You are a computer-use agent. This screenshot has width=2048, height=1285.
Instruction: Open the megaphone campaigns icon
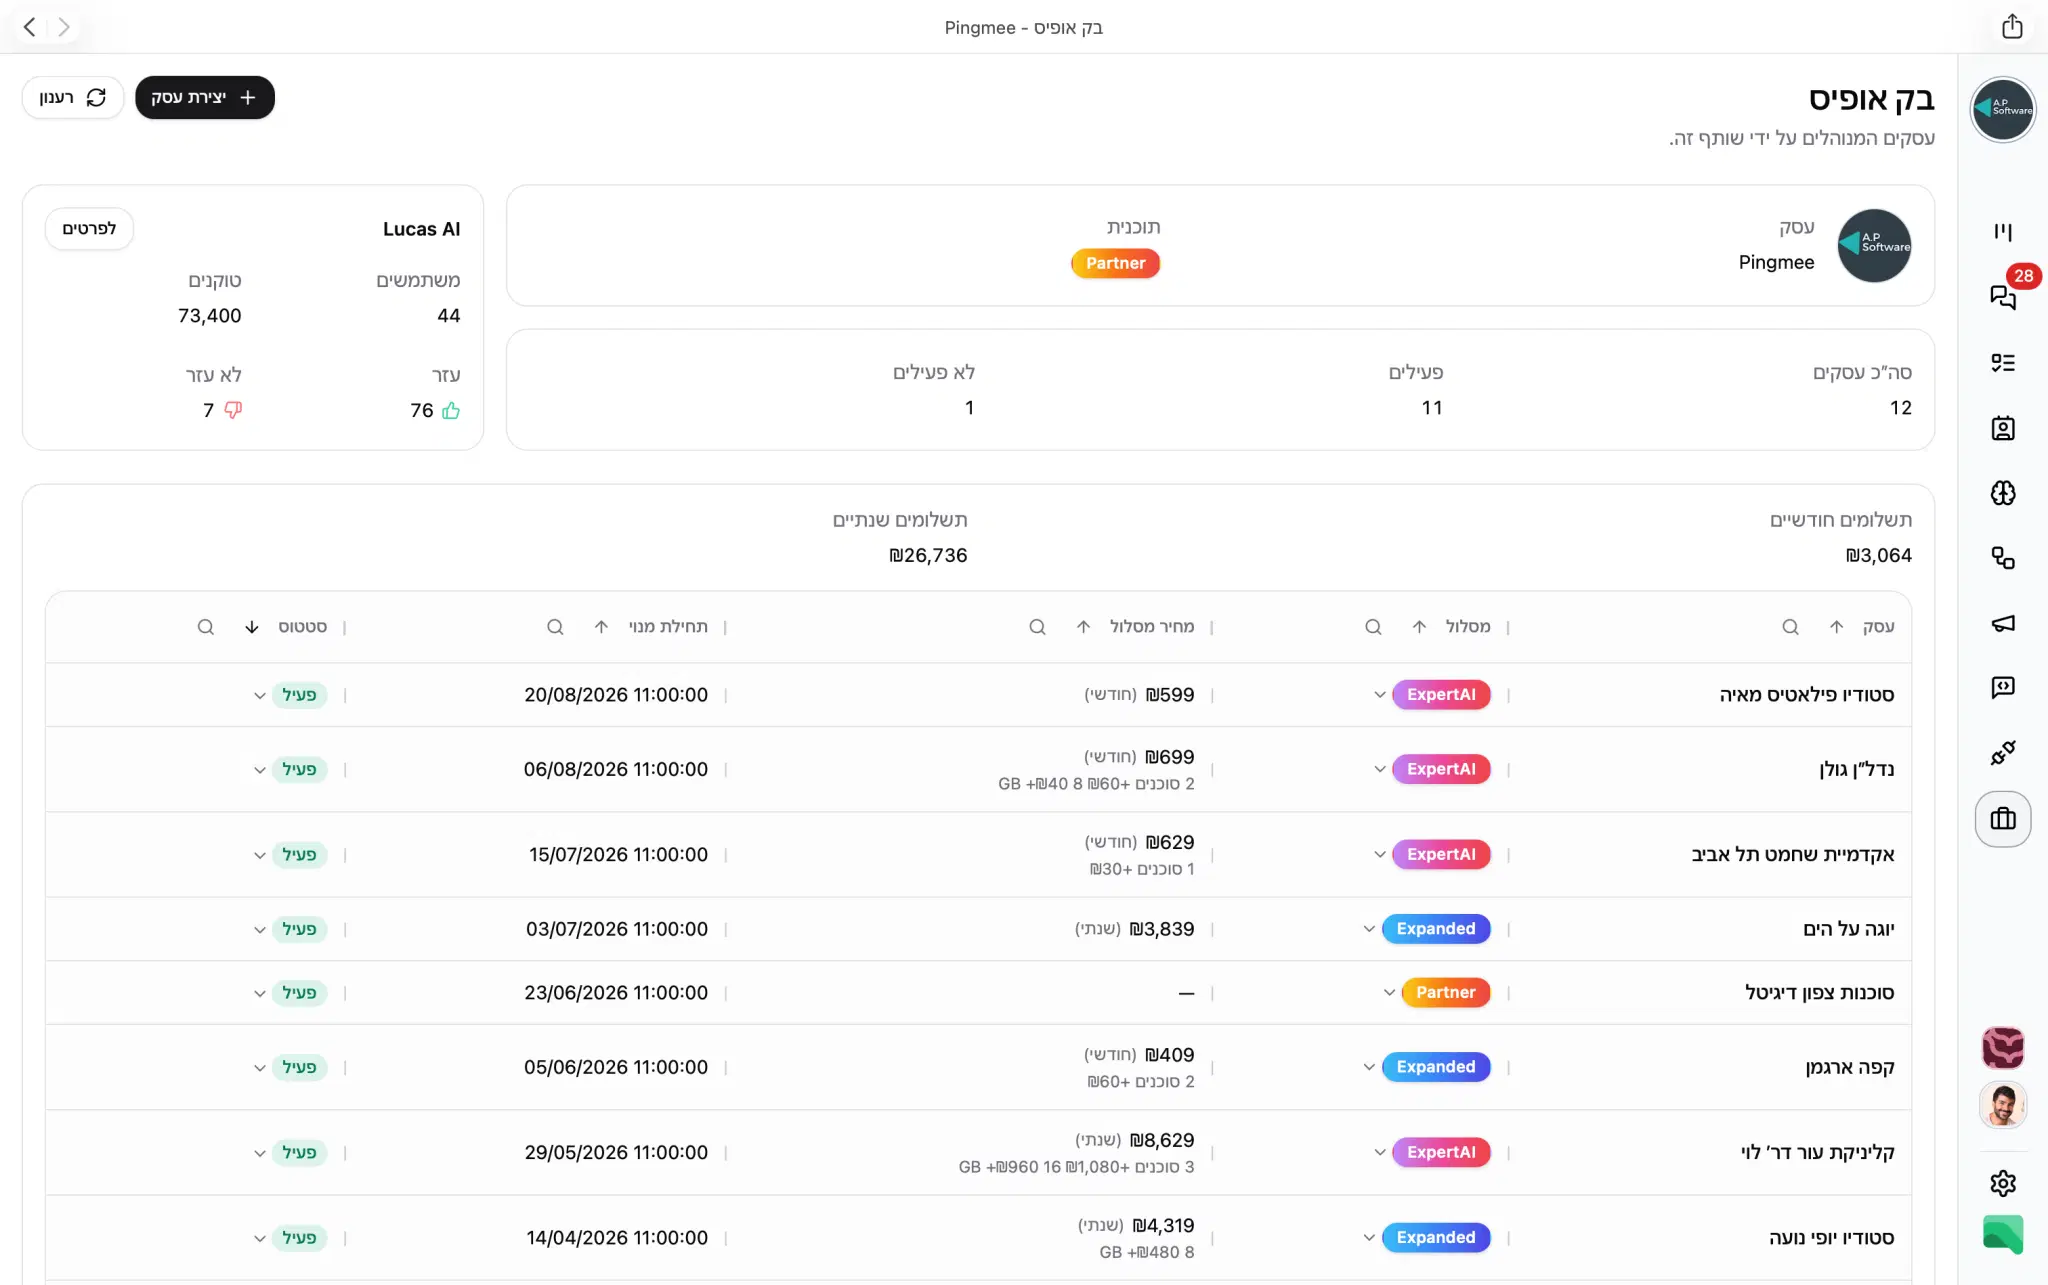point(2003,623)
